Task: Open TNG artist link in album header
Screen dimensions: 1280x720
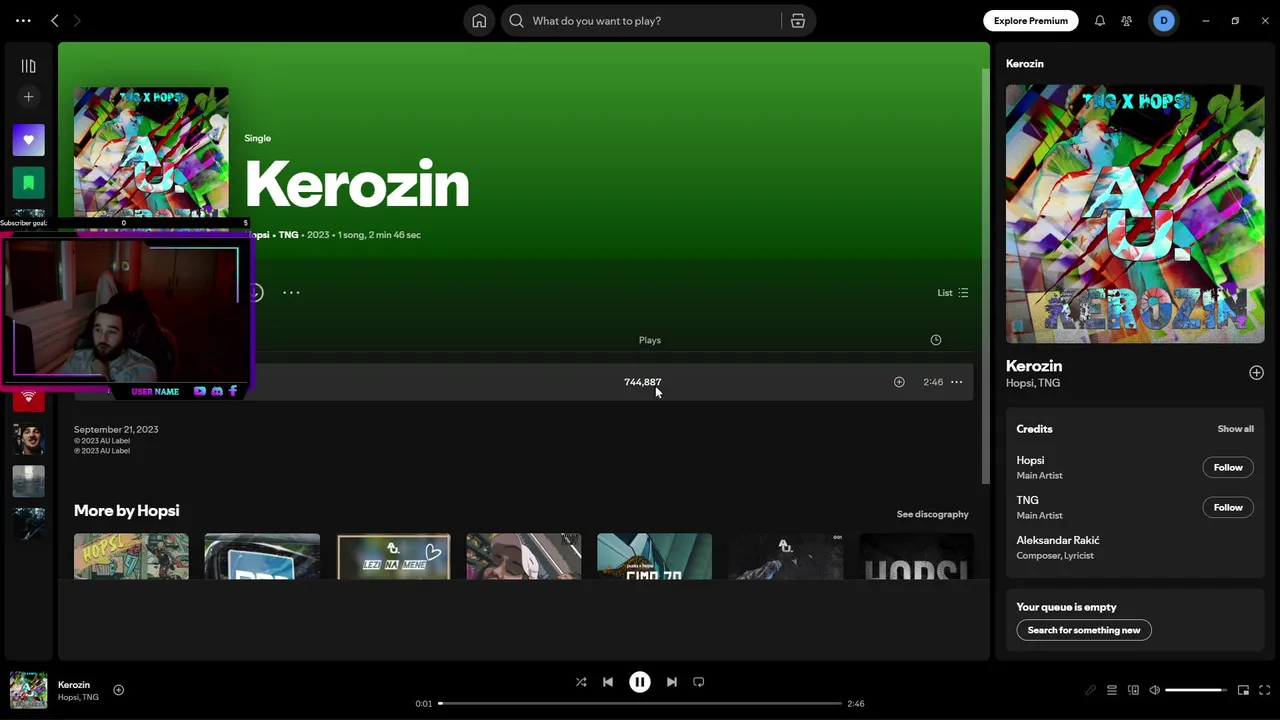Action: (x=288, y=235)
